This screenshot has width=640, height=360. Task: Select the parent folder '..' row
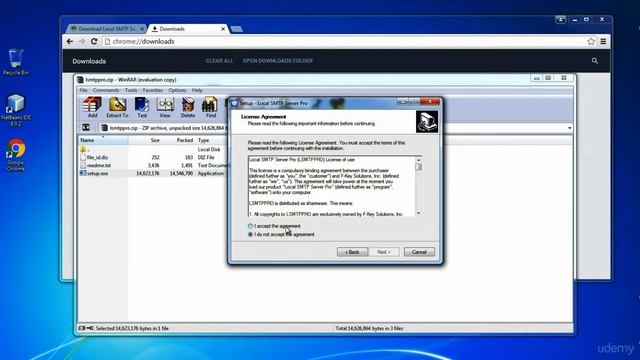(153, 149)
